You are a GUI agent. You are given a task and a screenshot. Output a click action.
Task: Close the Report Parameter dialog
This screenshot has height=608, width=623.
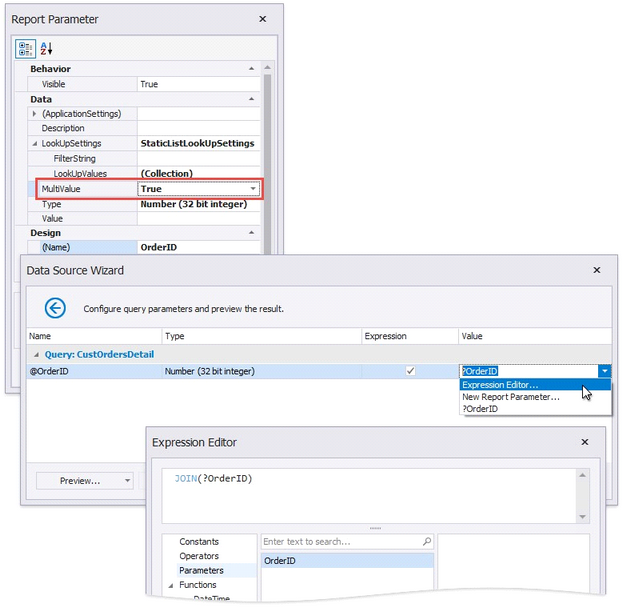tap(263, 19)
